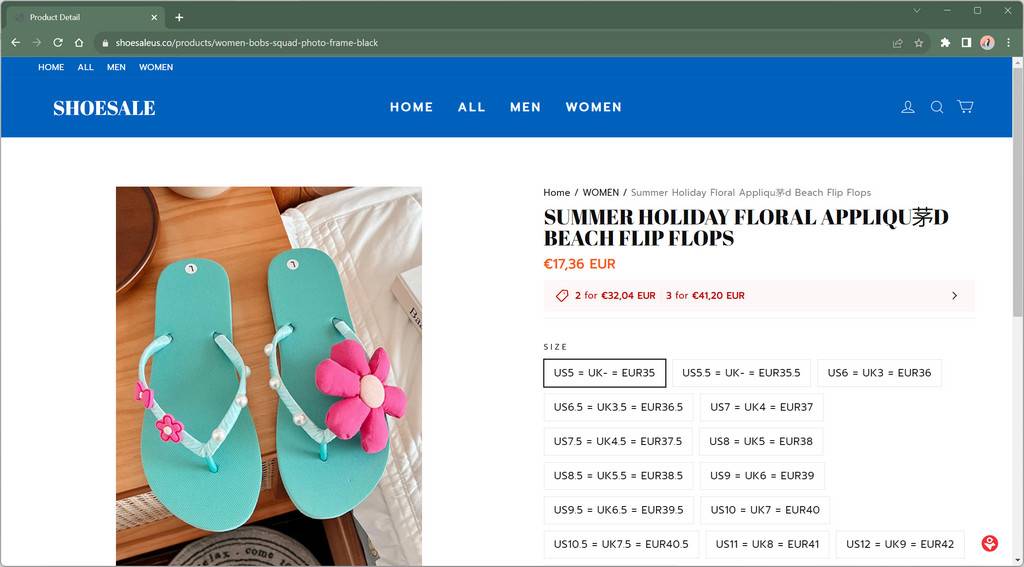This screenshot has width=1024, height=567.
Task: Click the search magnifier icon
Action: pos(937,107)
